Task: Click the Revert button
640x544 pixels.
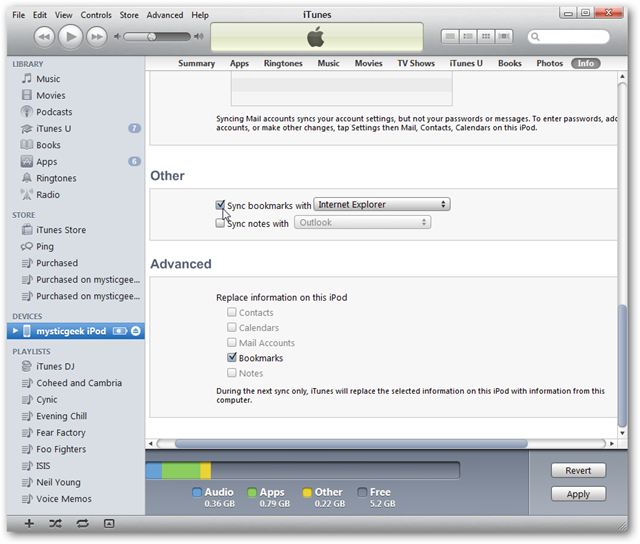Action: [578, 471]
